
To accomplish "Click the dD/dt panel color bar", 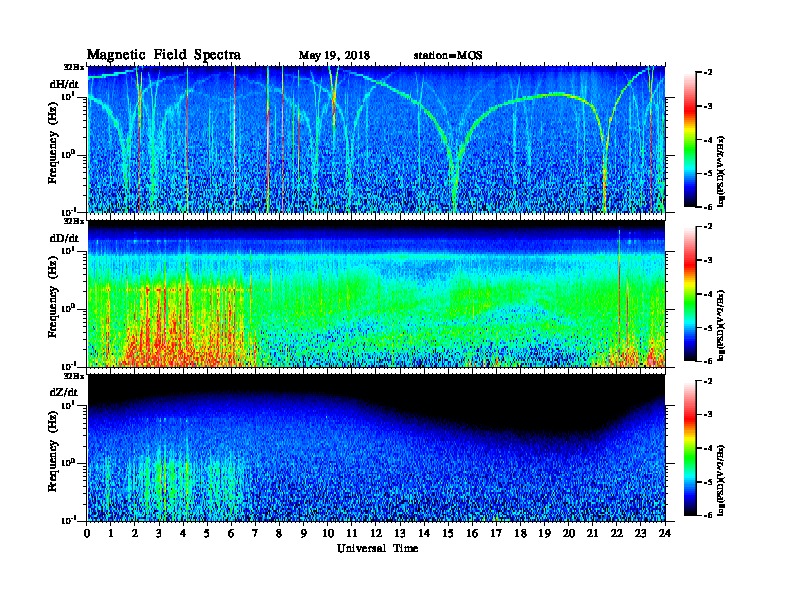I will [690, 293].
